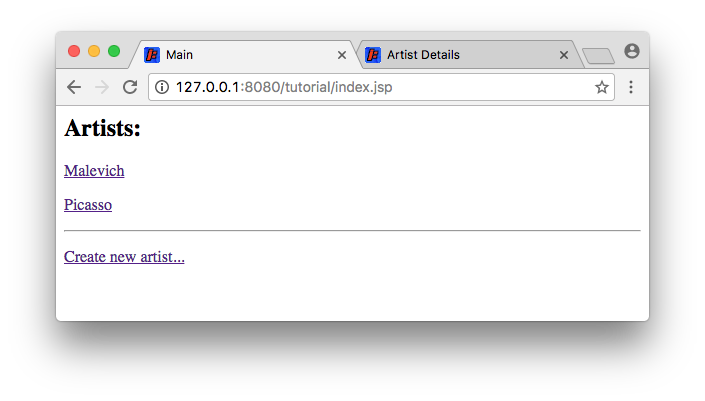Close the browser window with red button
The image size is (705, 401).
click(74, 51)
